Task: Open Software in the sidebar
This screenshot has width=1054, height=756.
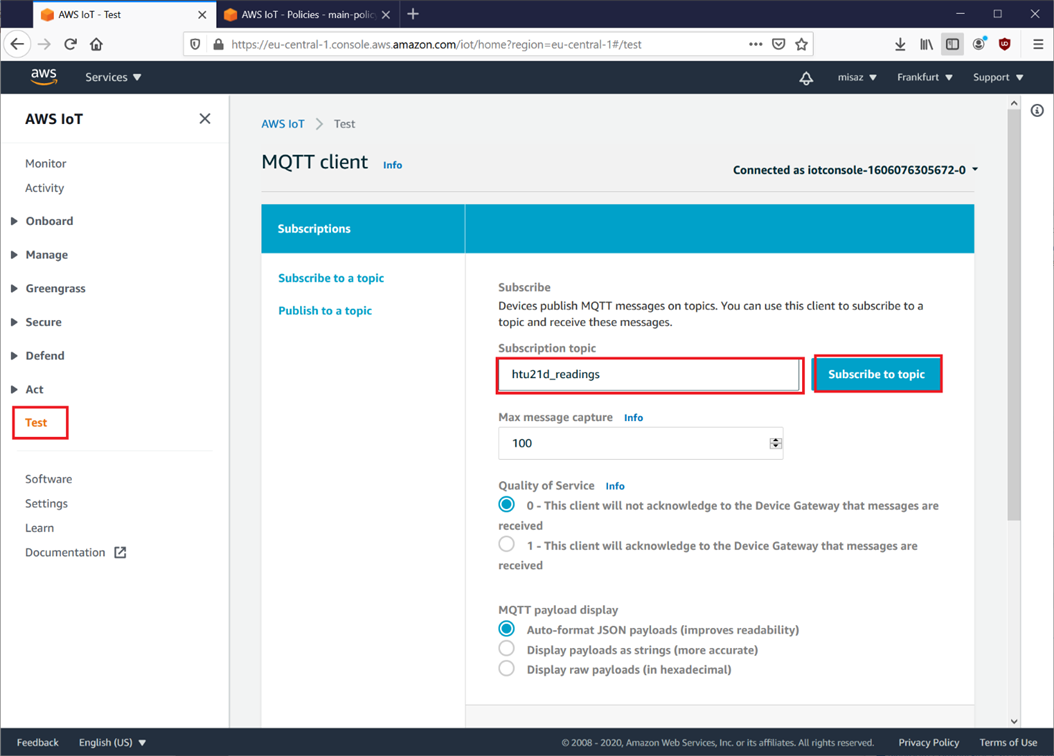Action: pos(48,479)
